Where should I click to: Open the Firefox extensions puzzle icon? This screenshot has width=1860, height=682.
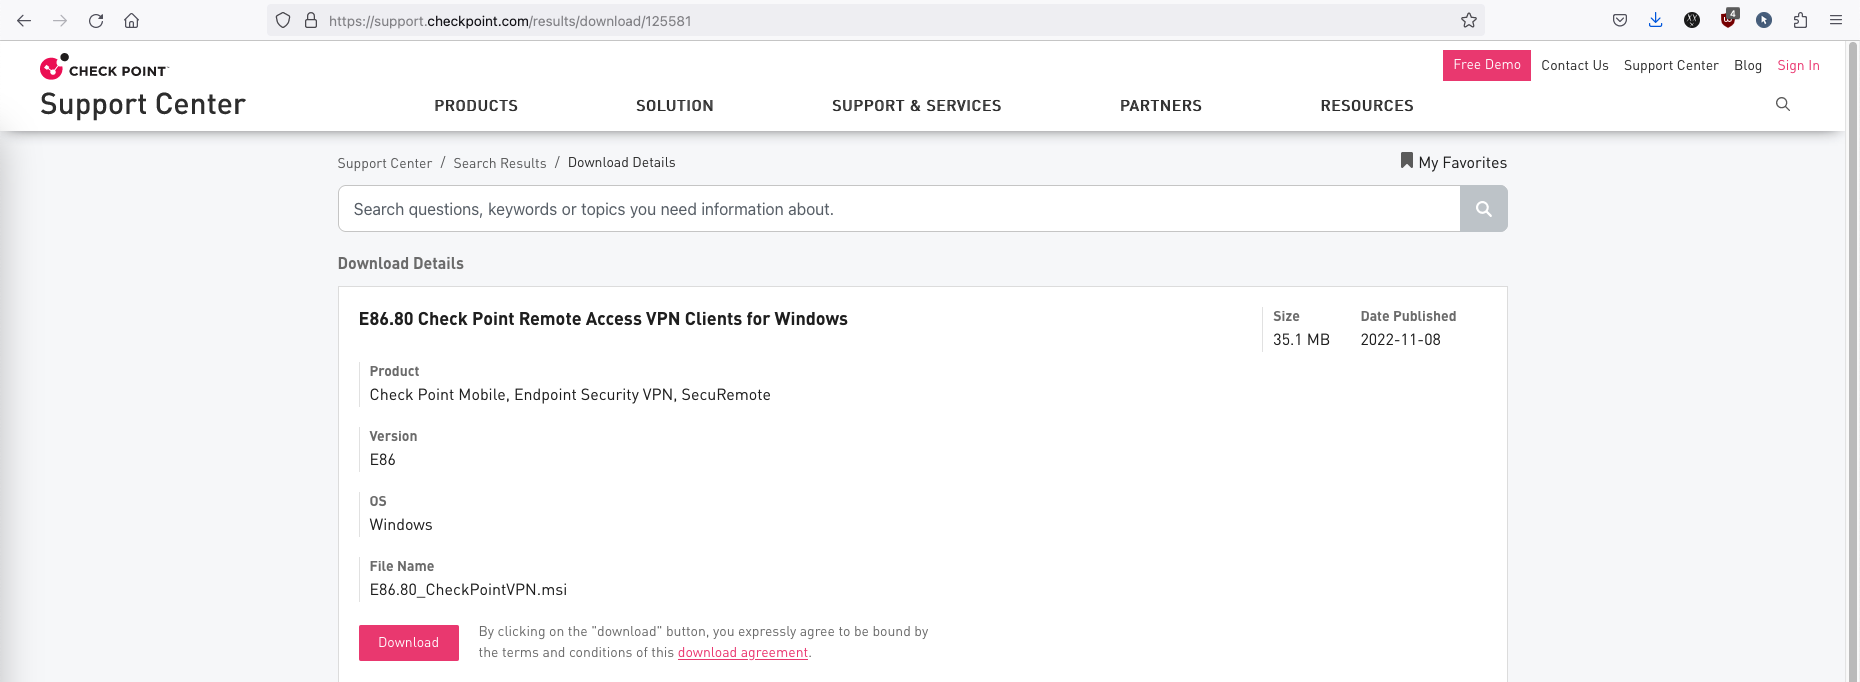(1800, 20)
